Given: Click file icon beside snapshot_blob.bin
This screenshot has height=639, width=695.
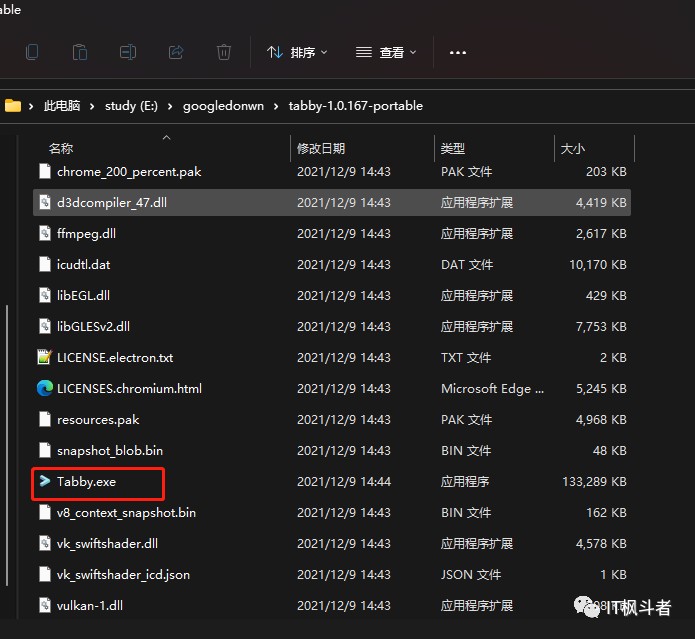Looking at the screenshot, I should [45, 450].
